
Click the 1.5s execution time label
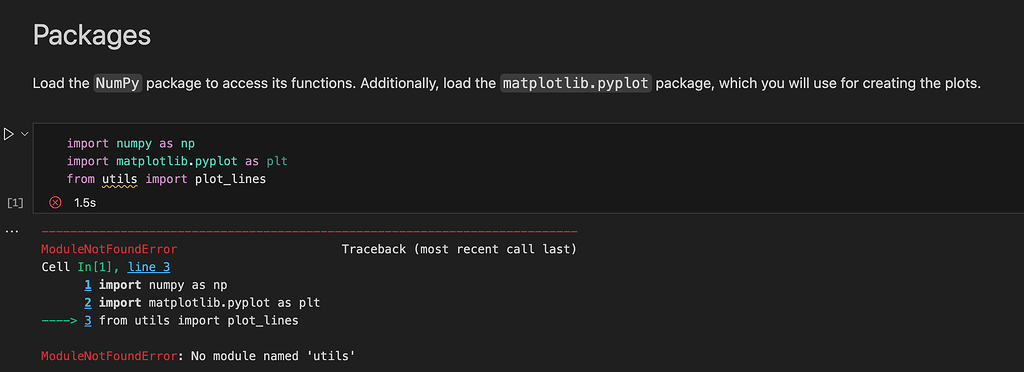click(x=85, y=203)
